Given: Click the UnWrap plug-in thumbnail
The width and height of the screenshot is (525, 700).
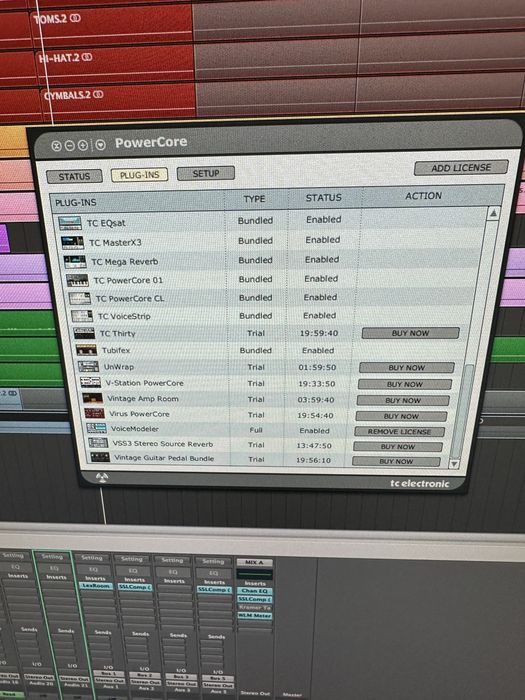Looking at the screenshot, I should [88, 367].
